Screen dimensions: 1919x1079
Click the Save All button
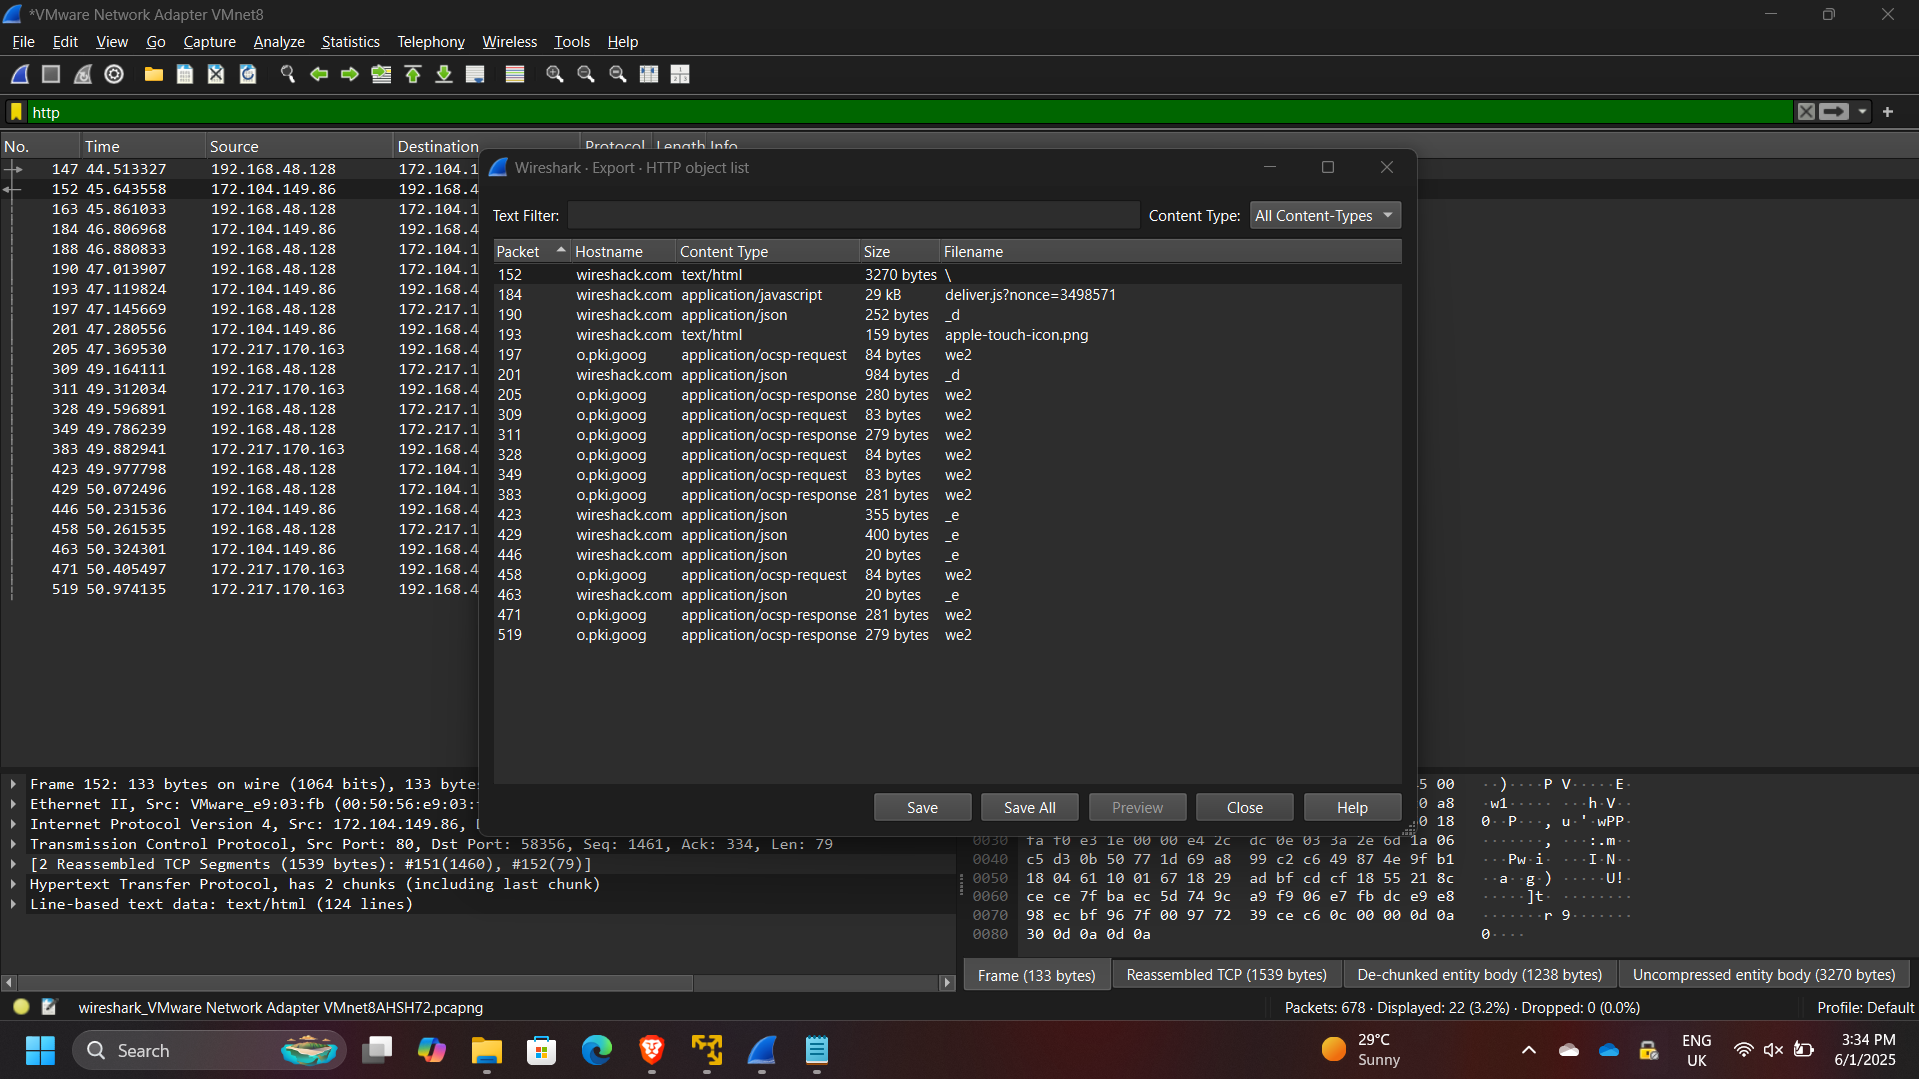1029,807
